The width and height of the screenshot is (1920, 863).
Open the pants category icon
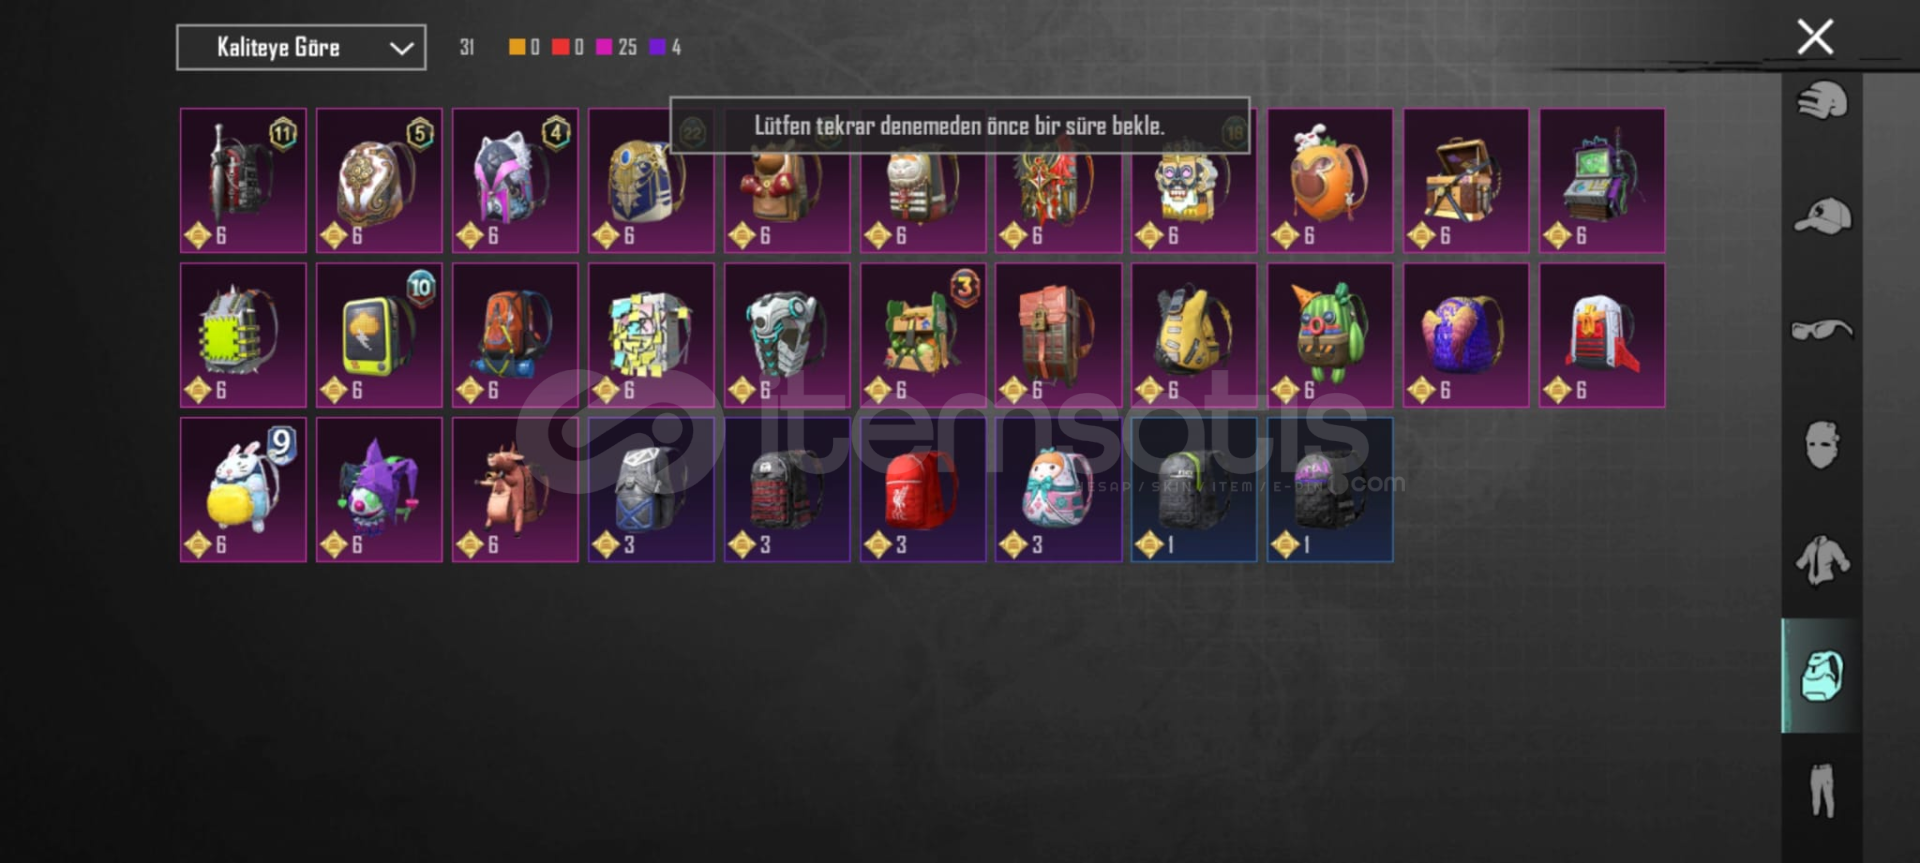pos(1821,790)
